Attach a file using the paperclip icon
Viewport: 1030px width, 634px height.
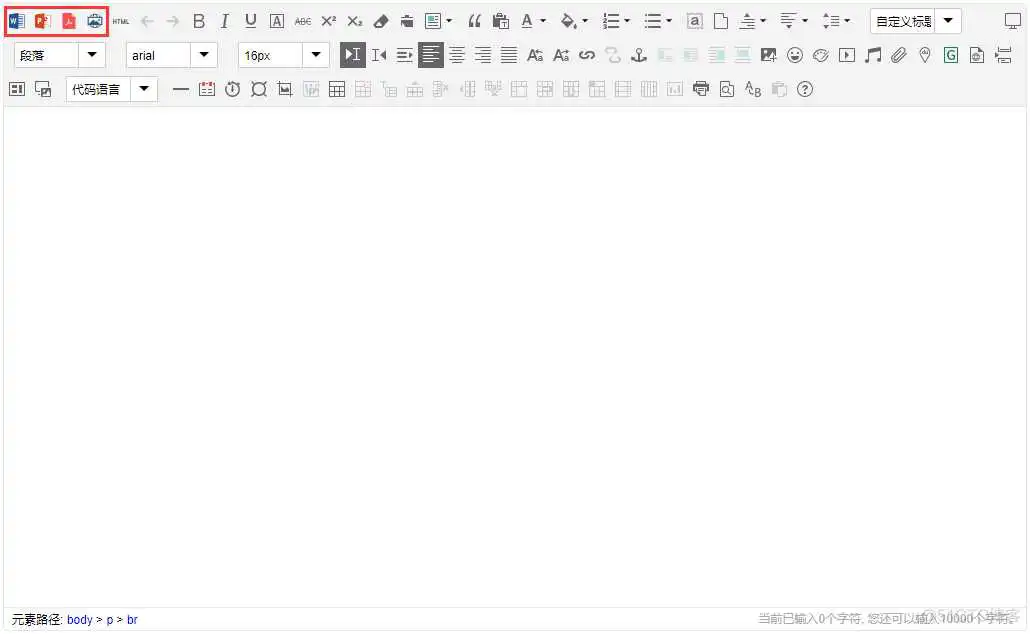pyautogui.click(x=899, y=56)
